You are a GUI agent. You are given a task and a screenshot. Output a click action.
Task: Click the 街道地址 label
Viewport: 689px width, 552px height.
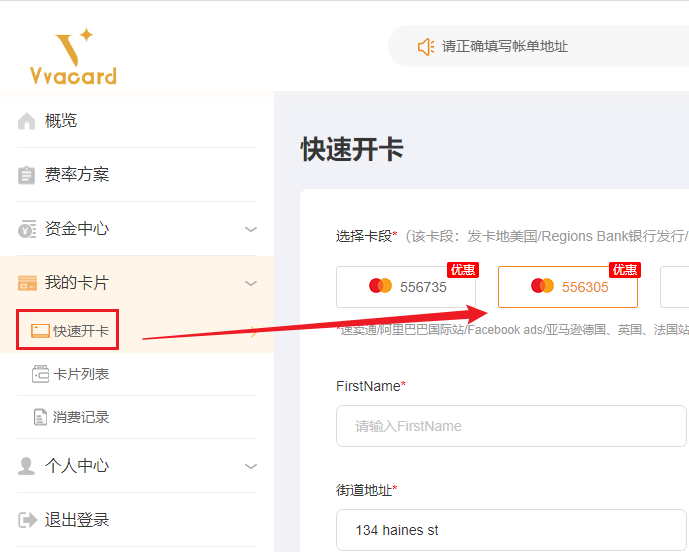pos(366,490)
